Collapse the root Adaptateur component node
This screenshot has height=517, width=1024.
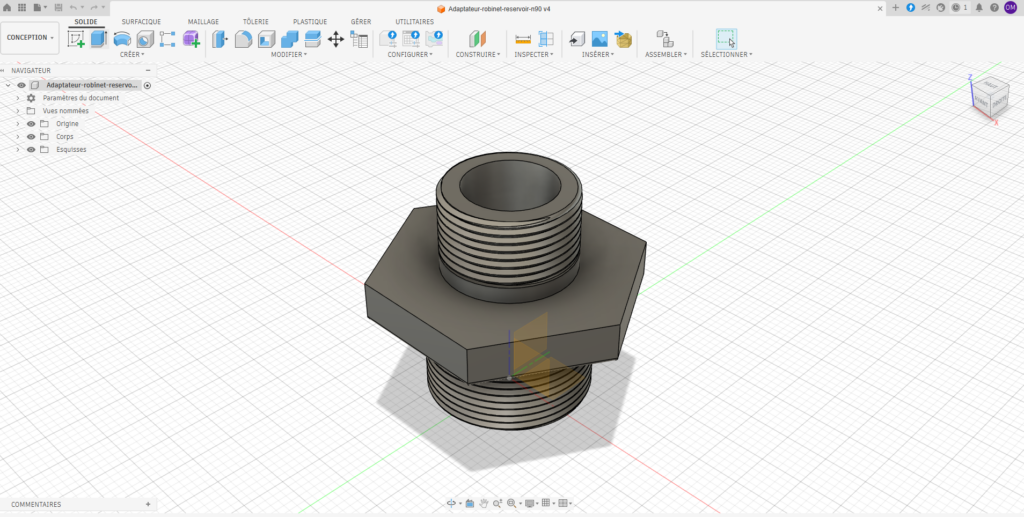coord(8,85)
